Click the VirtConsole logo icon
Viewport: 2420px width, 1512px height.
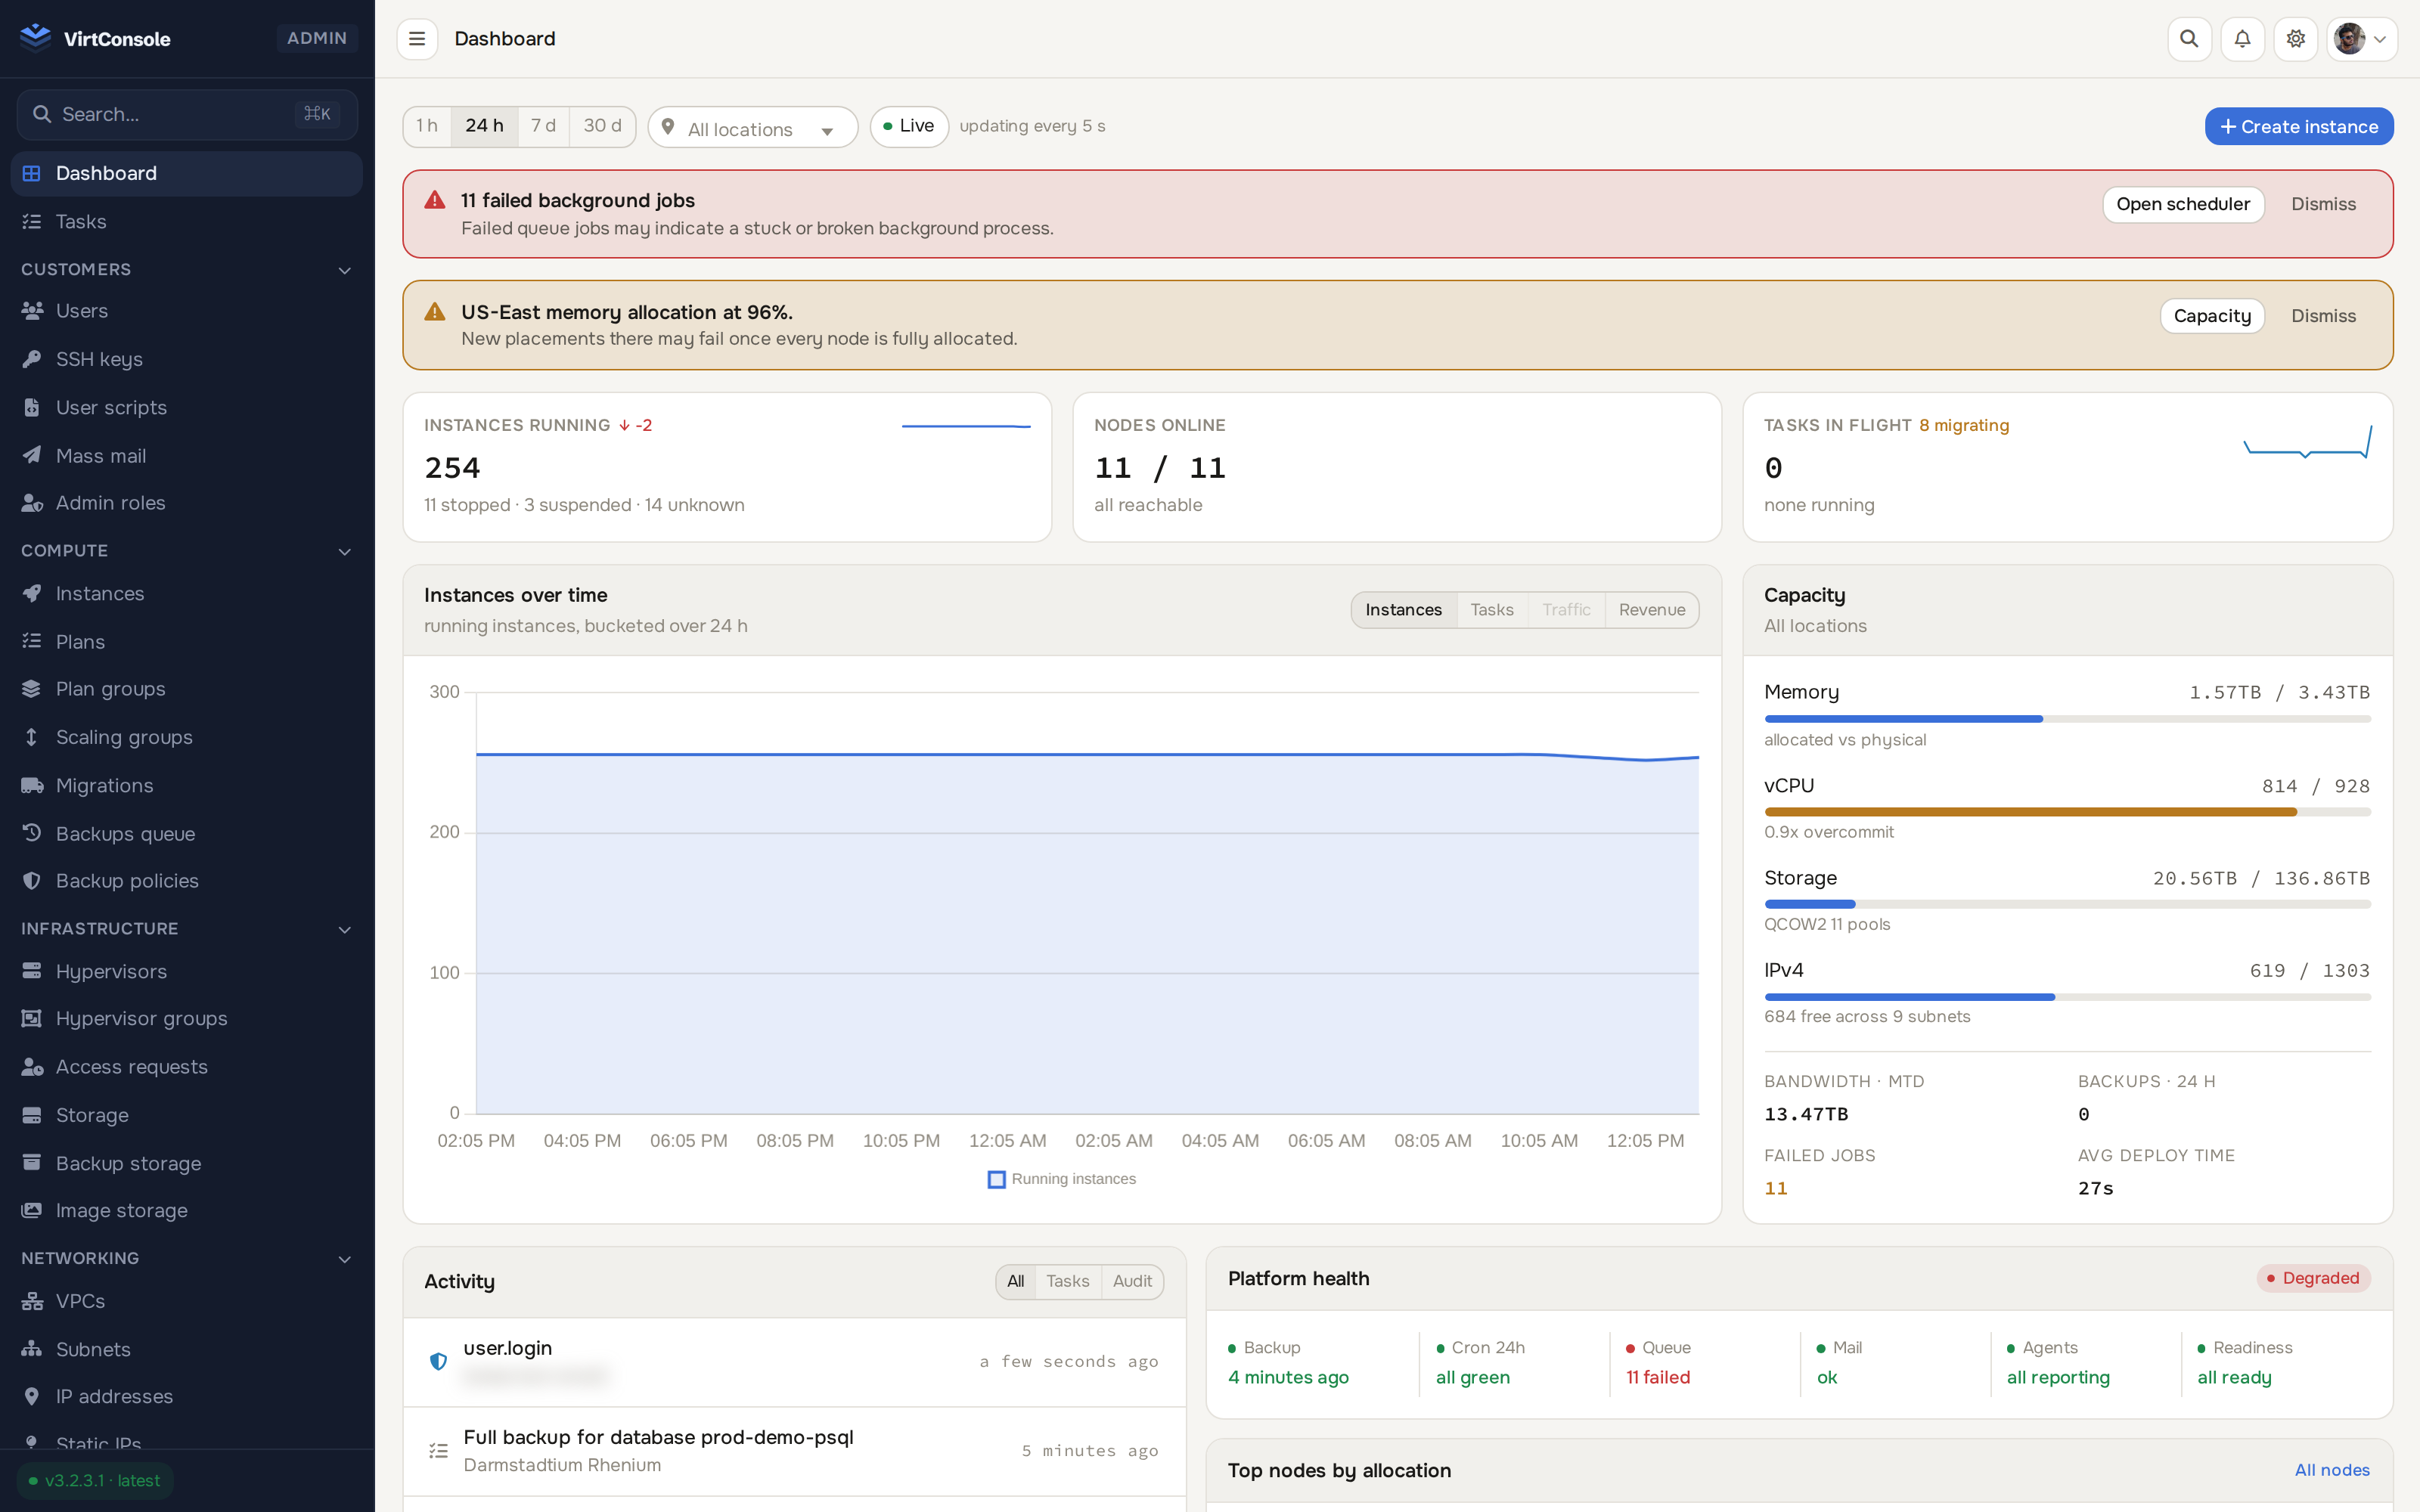click(x=35, y=38)
